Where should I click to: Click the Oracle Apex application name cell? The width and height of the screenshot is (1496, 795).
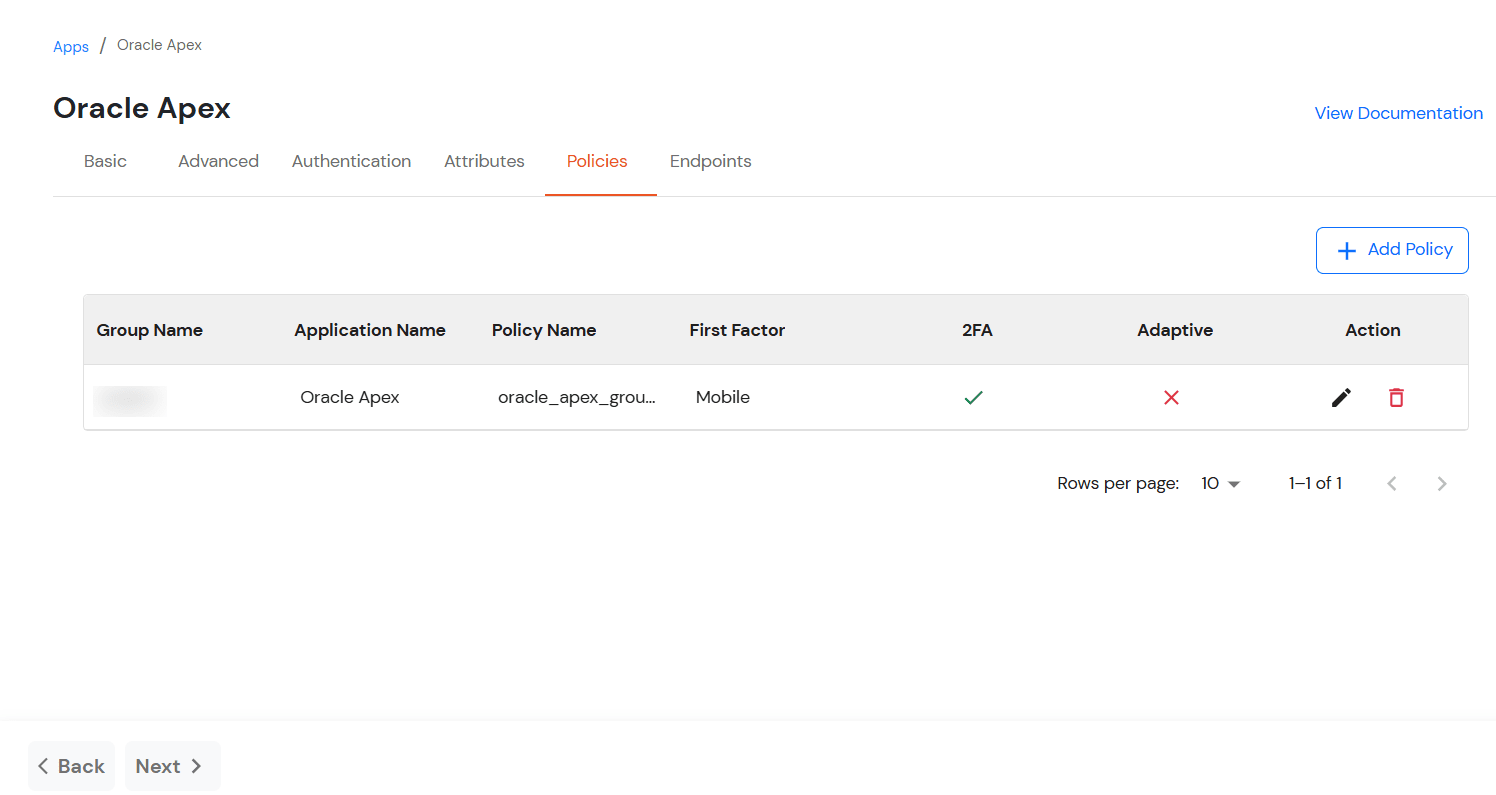[350, 397]
